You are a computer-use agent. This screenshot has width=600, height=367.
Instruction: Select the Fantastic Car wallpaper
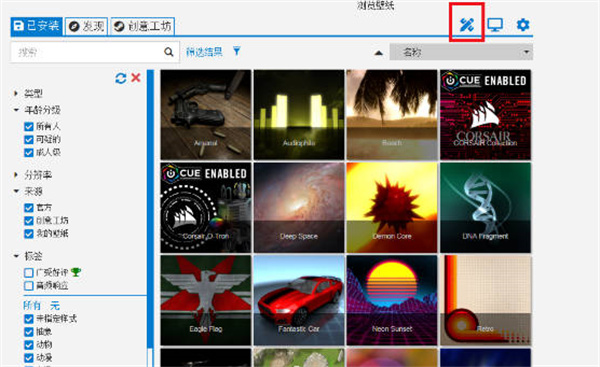click(299, 300)
